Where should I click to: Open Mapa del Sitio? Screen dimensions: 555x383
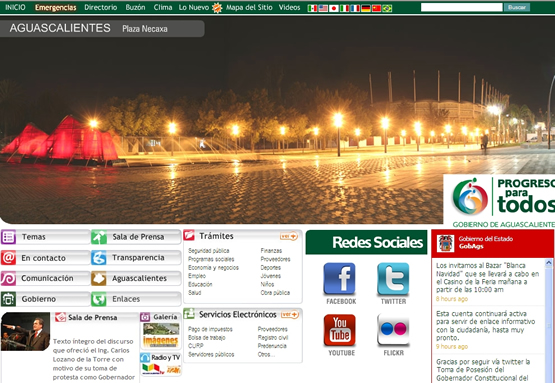coord(249,7)
